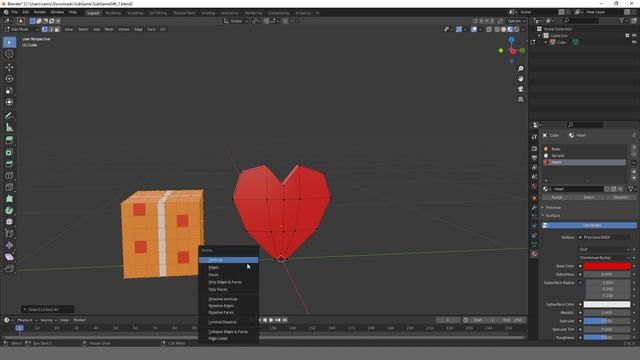Click the red Base Color swatch

[607, 266]
